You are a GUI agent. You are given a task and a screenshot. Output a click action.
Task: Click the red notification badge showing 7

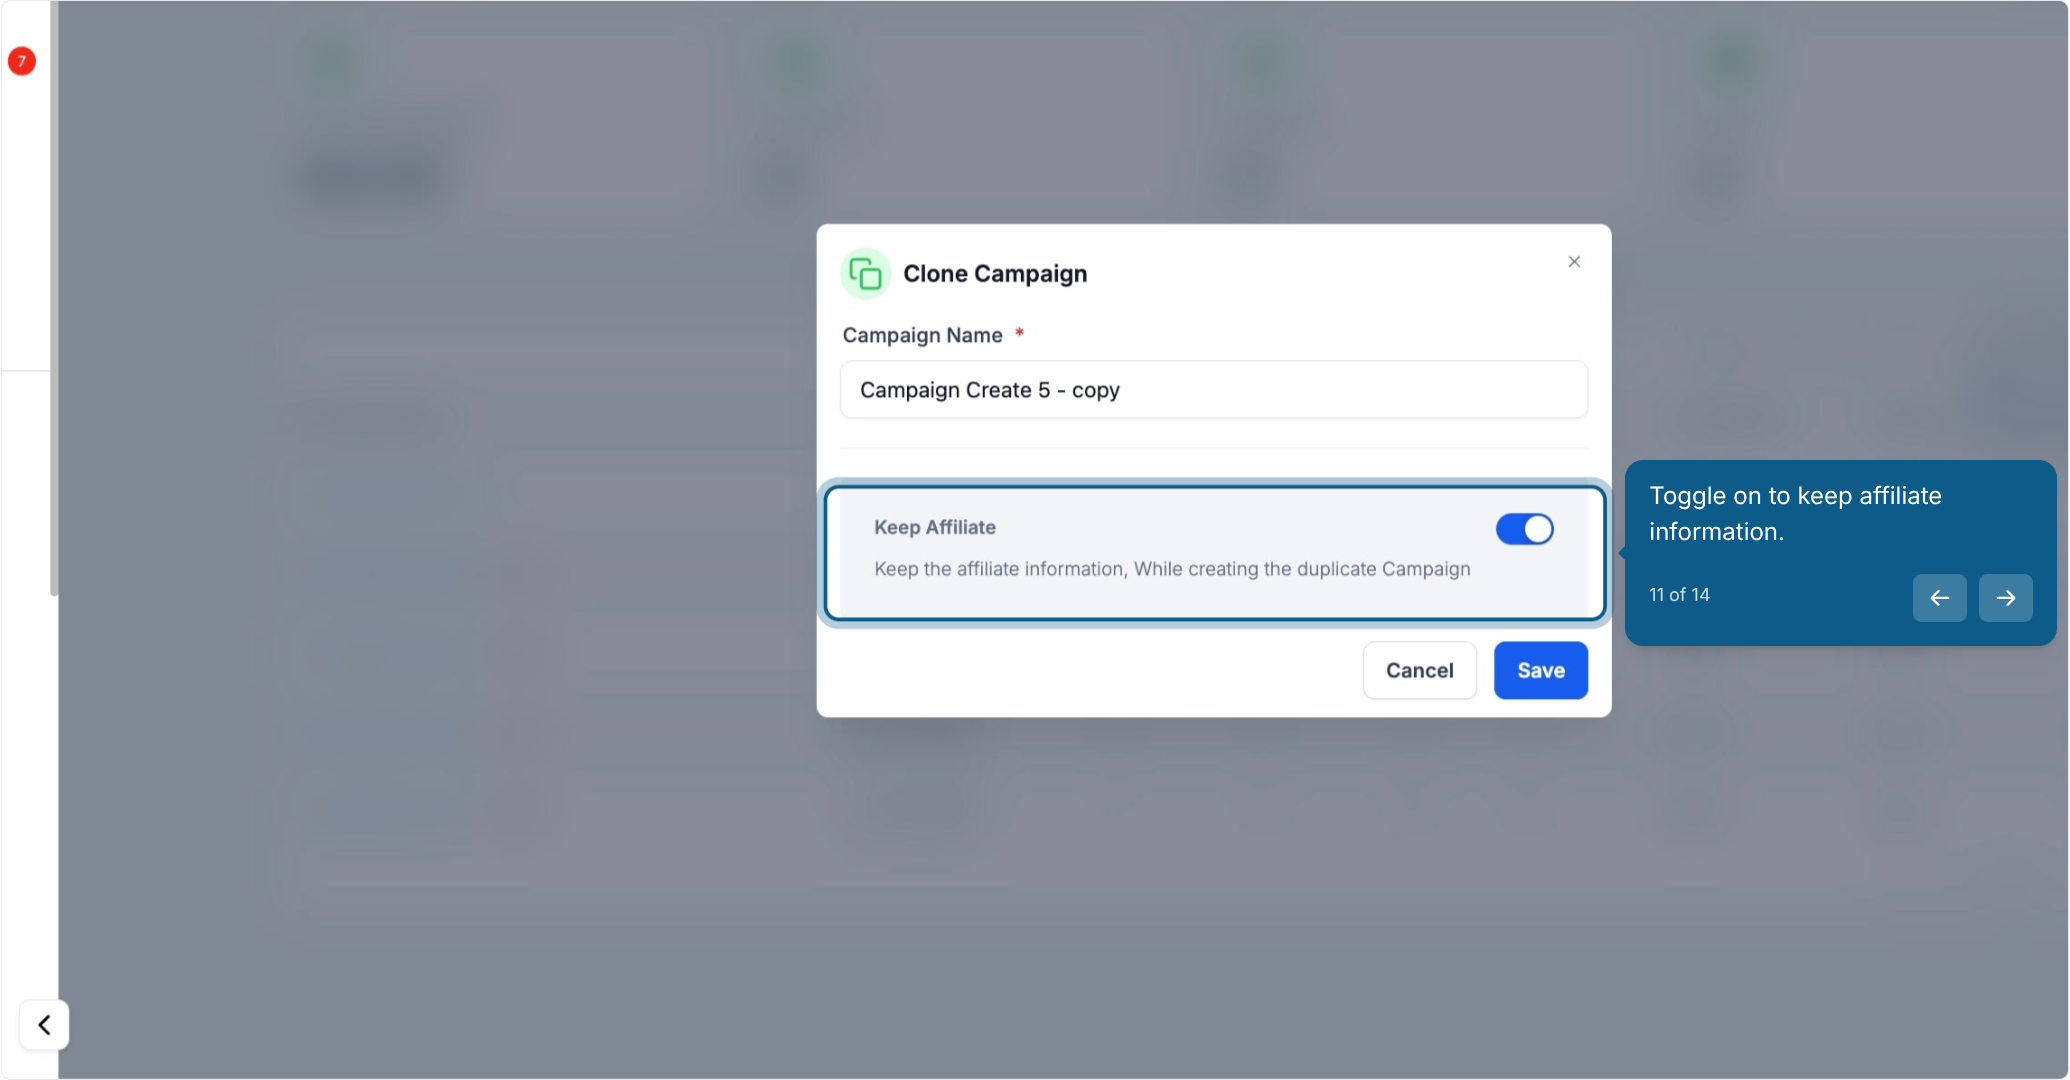[x=22, y=61]
